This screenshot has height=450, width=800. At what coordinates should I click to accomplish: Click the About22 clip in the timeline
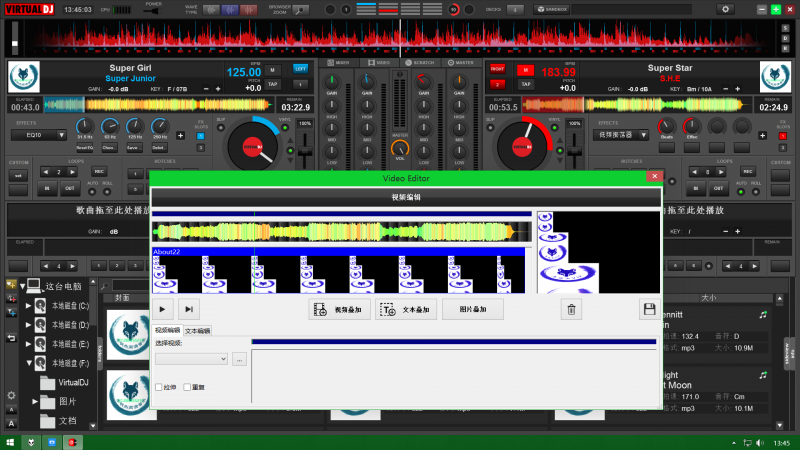click(338, 270)
